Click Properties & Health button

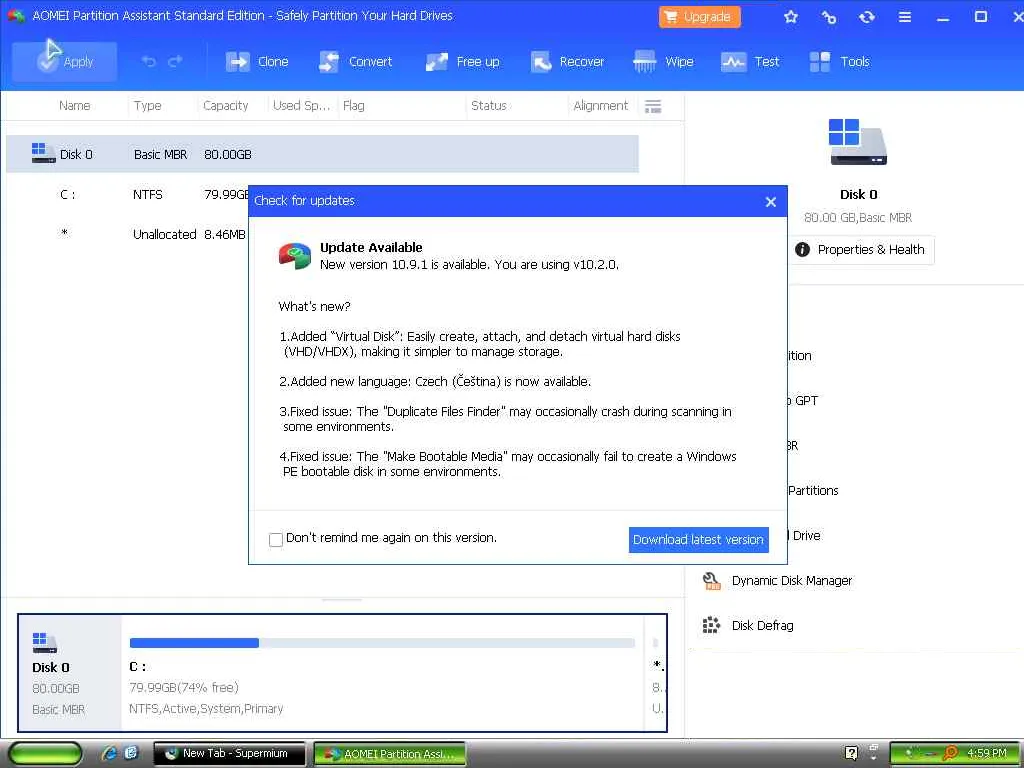[860, 250]
